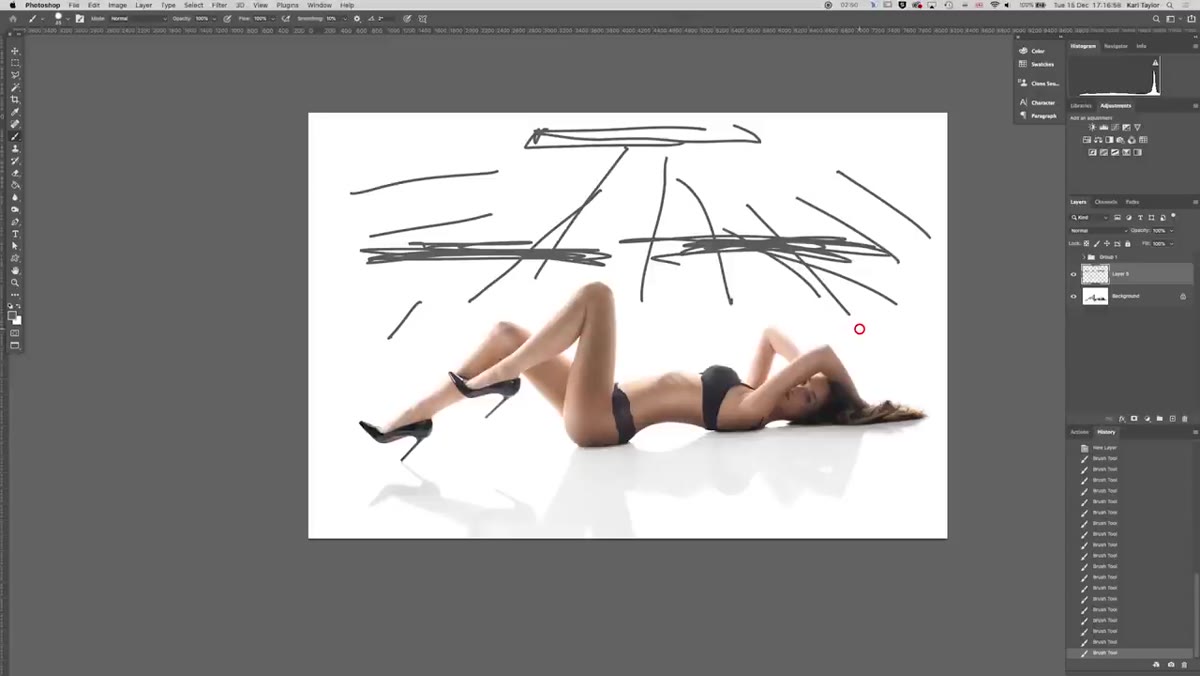Delete the current history state
The image size is (1200, 676).
pyautogui.click(x=1185, y=664)
